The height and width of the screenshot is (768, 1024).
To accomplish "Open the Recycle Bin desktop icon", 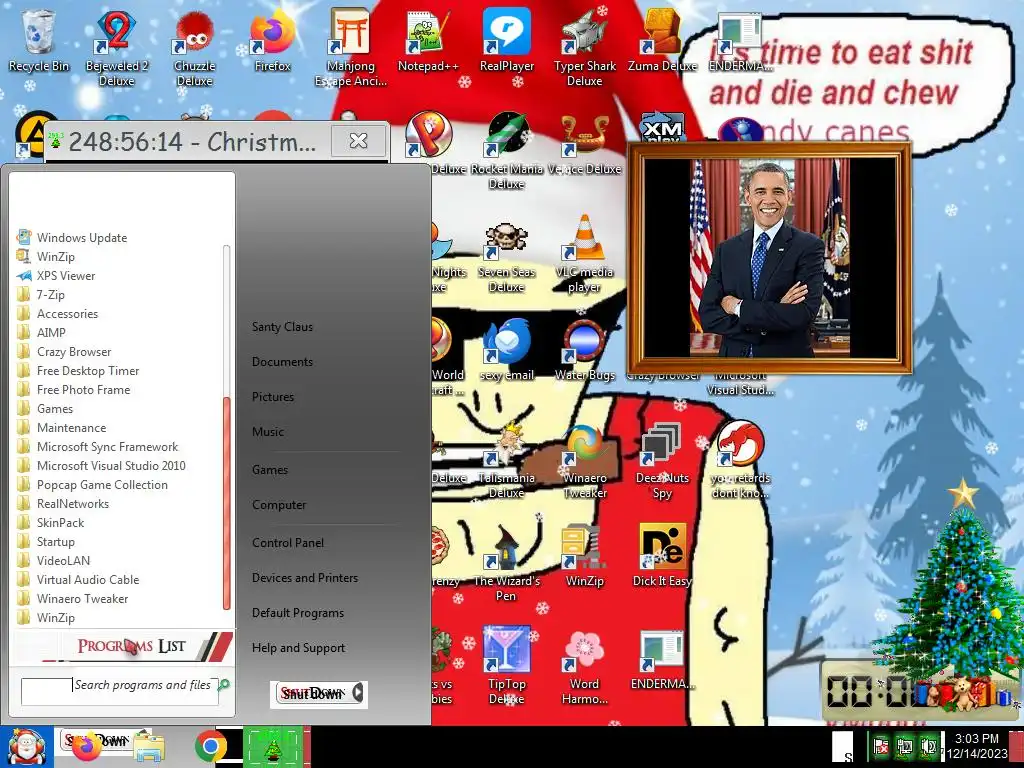I will coord(39,40).
